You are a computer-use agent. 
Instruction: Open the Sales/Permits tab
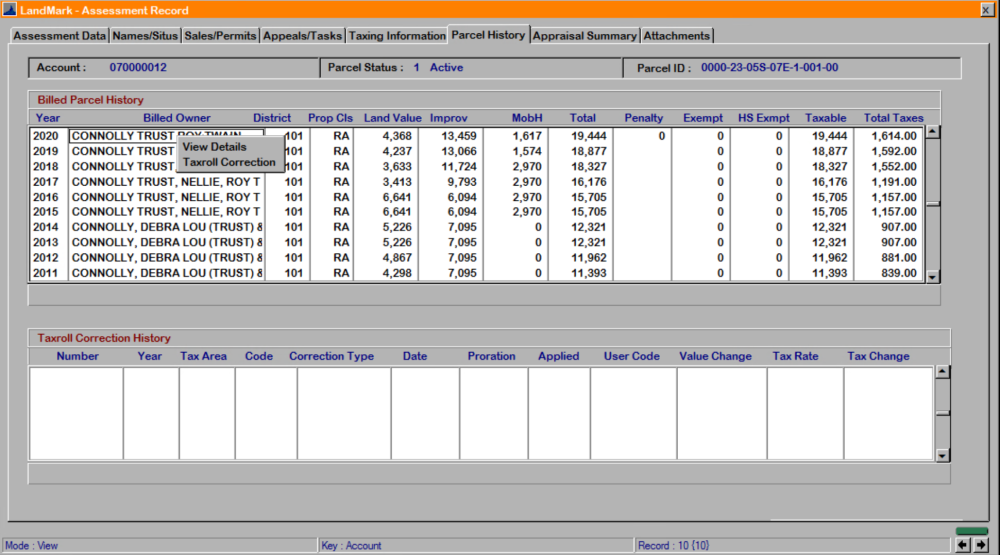(x=220, y=36)
